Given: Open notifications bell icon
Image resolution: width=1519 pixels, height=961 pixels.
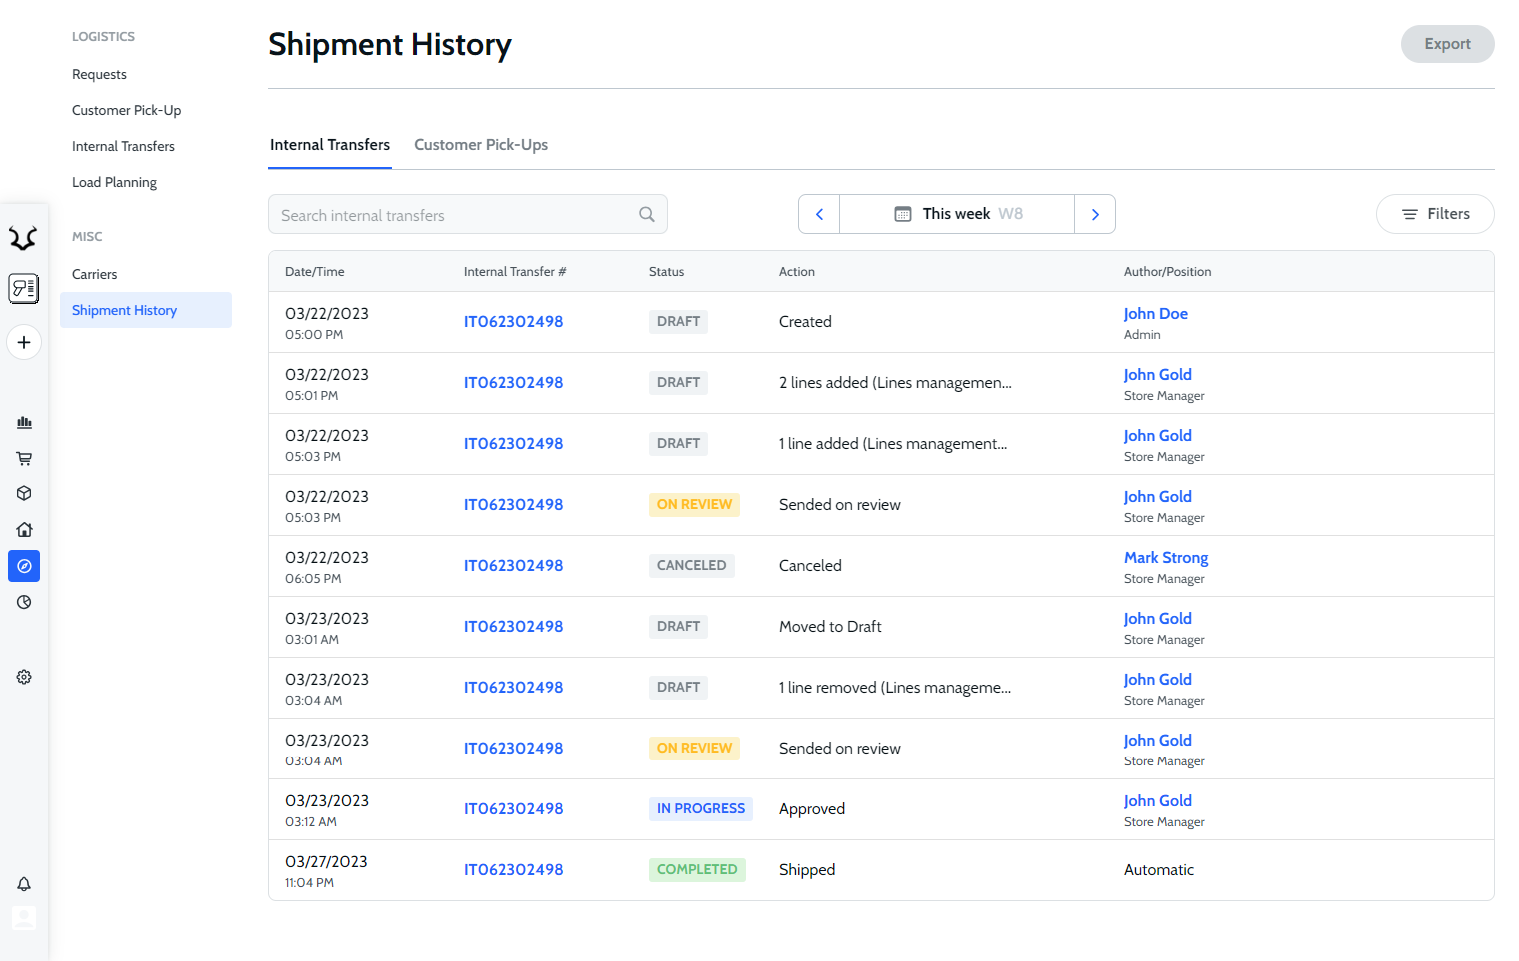Looking at the screenshot, I should (24, 884).
